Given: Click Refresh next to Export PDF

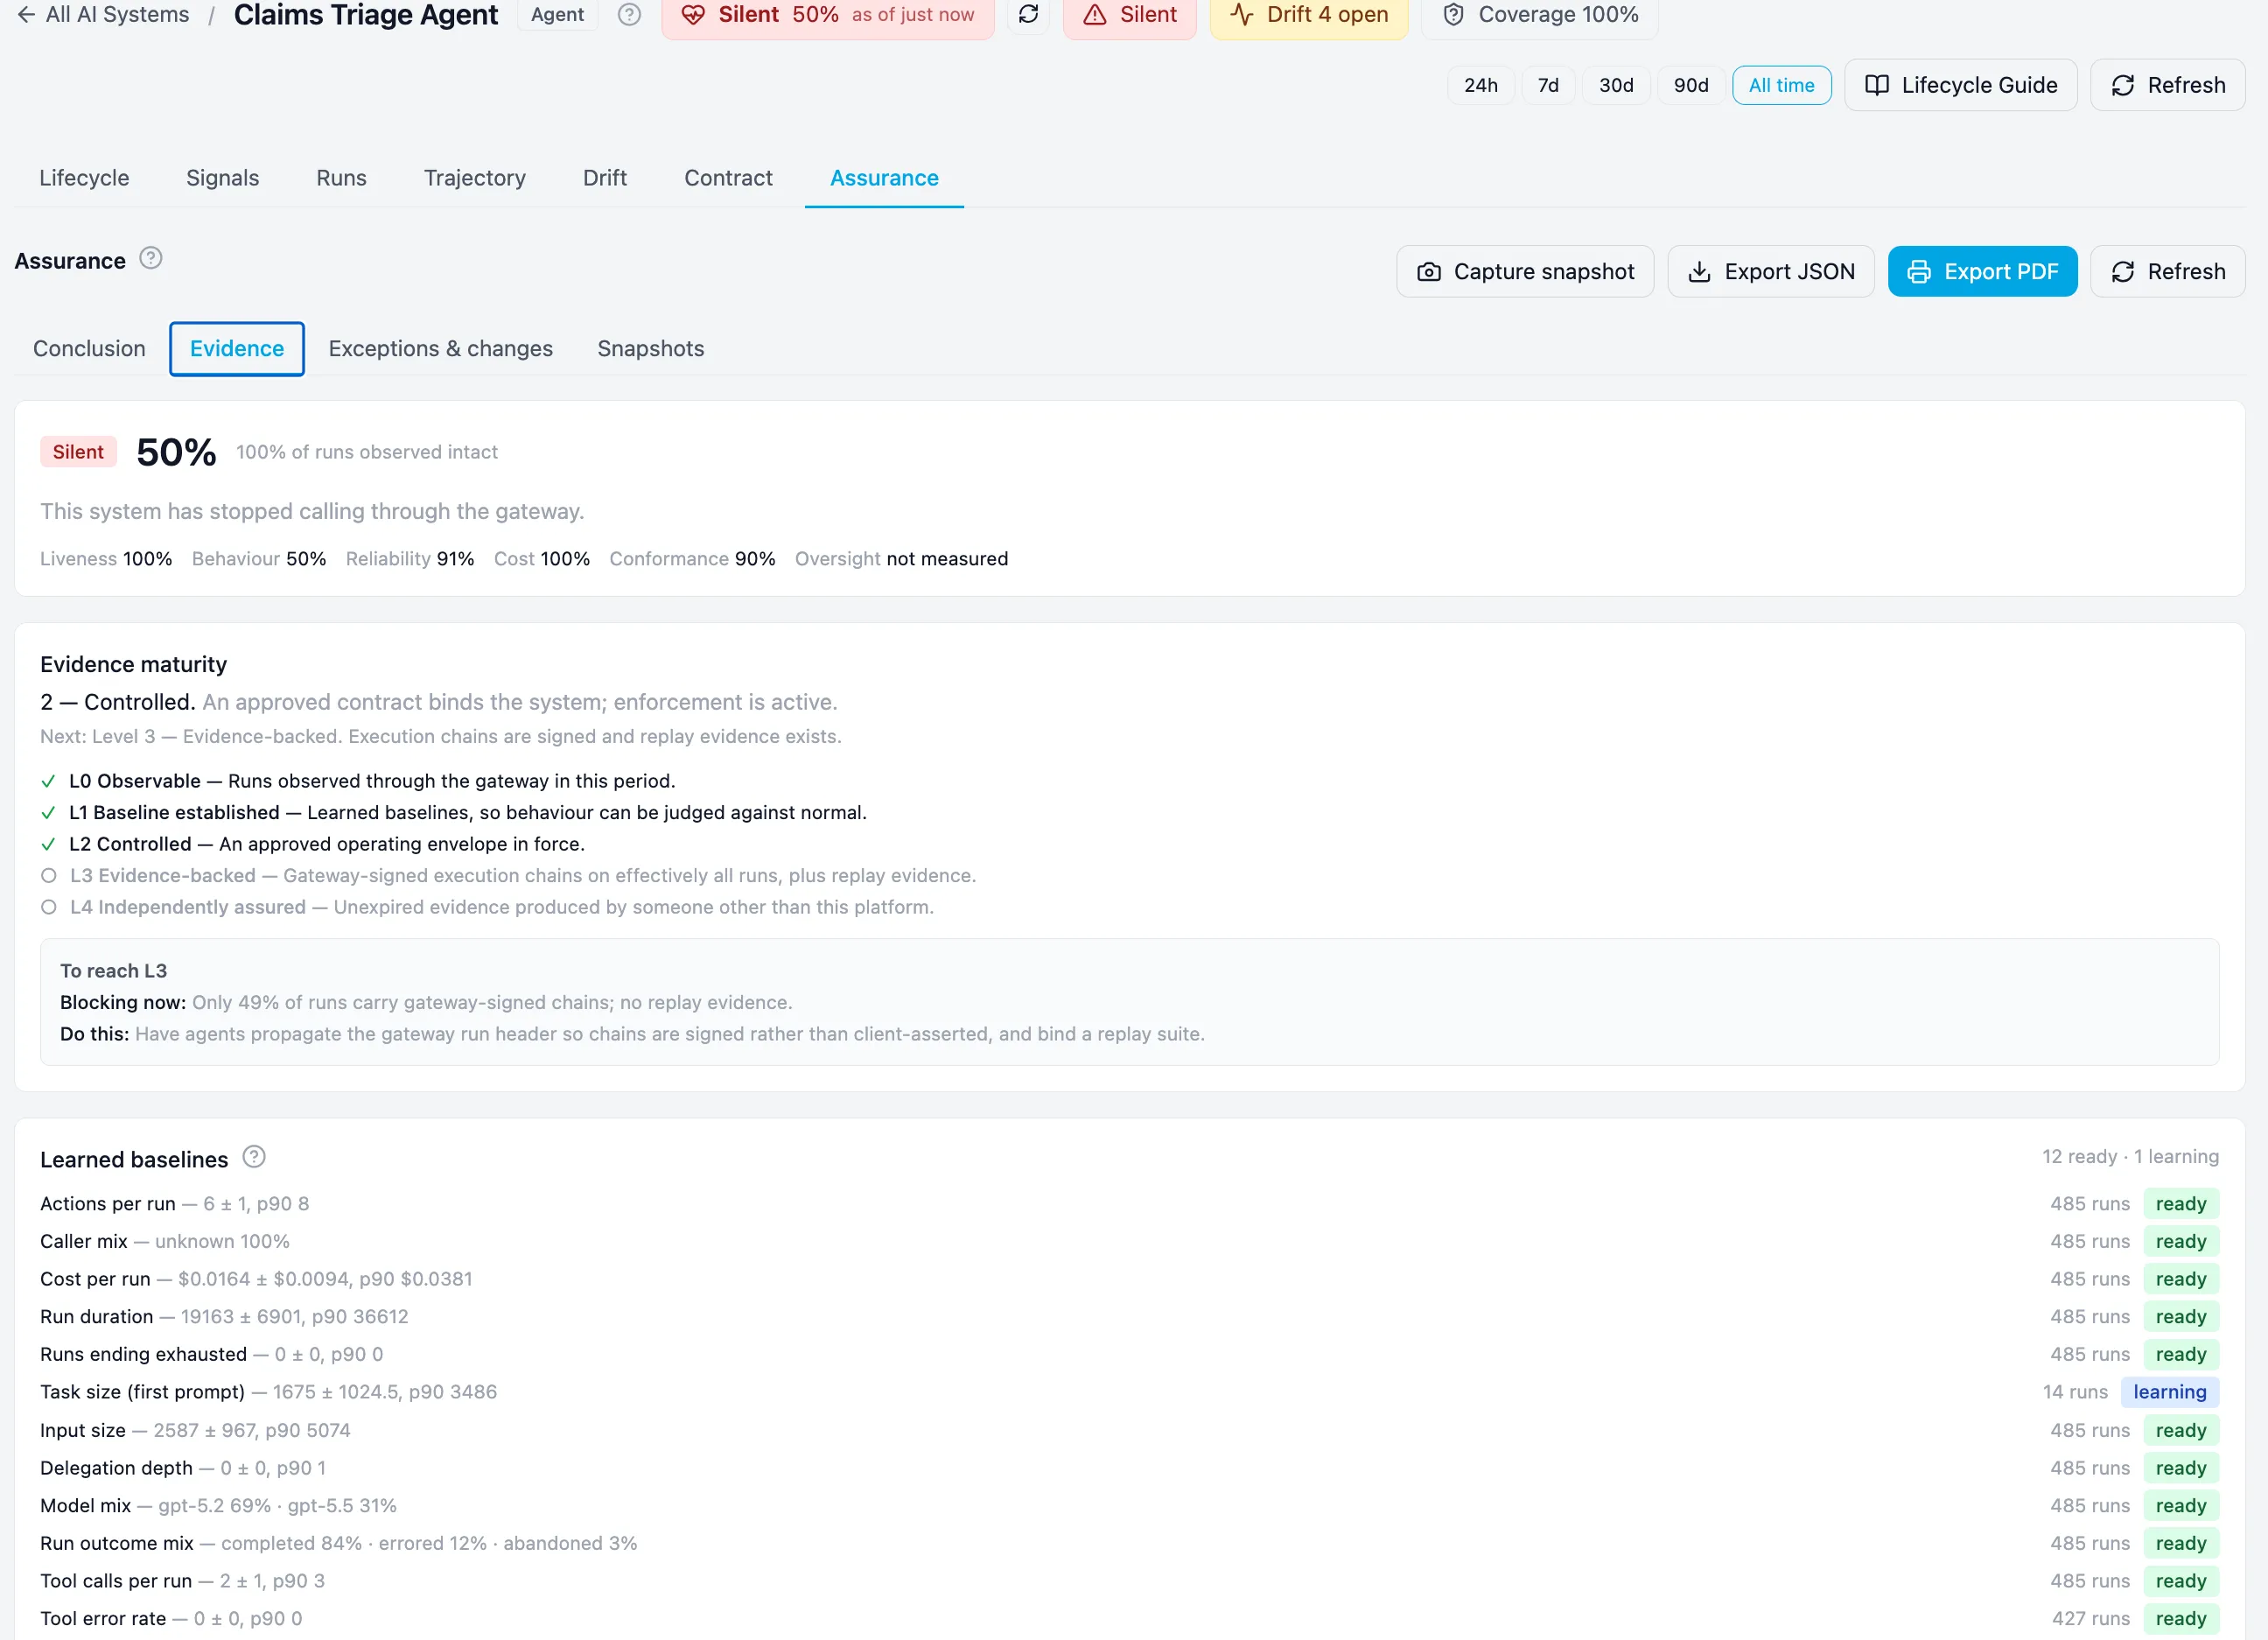Looking at the screenshot, I should point(2168,272).
